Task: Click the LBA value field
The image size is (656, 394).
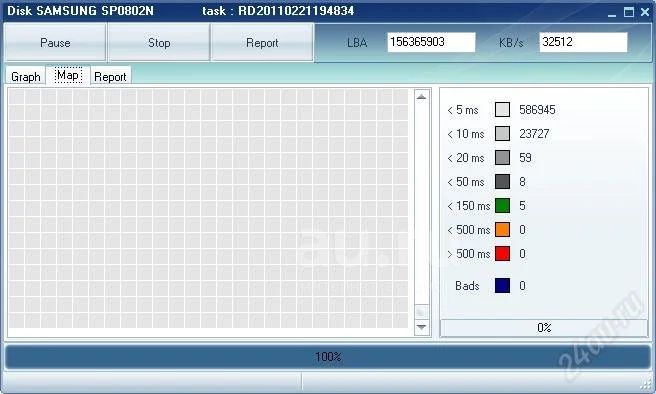Action: [x=431, y=42]
